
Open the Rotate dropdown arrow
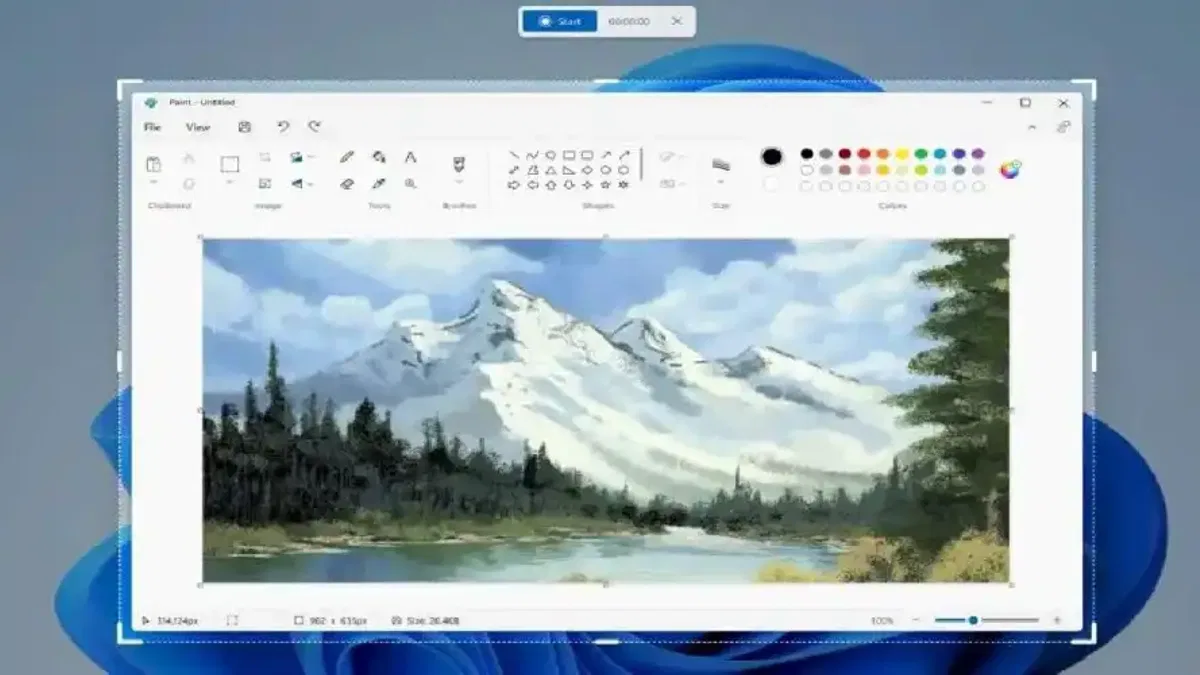click(x=311, y=158)
